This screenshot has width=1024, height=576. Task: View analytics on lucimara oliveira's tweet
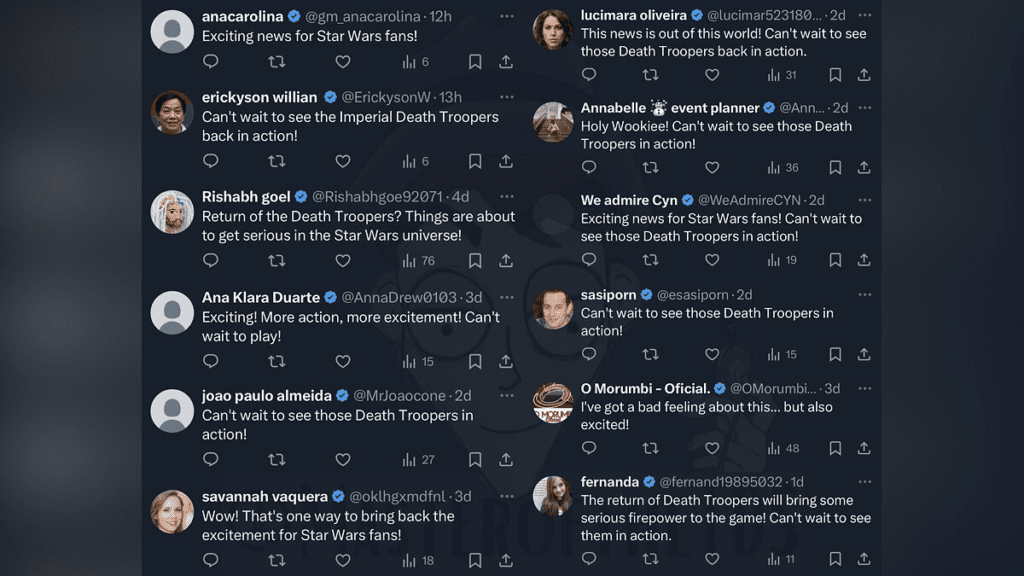[x=782, y=75]
